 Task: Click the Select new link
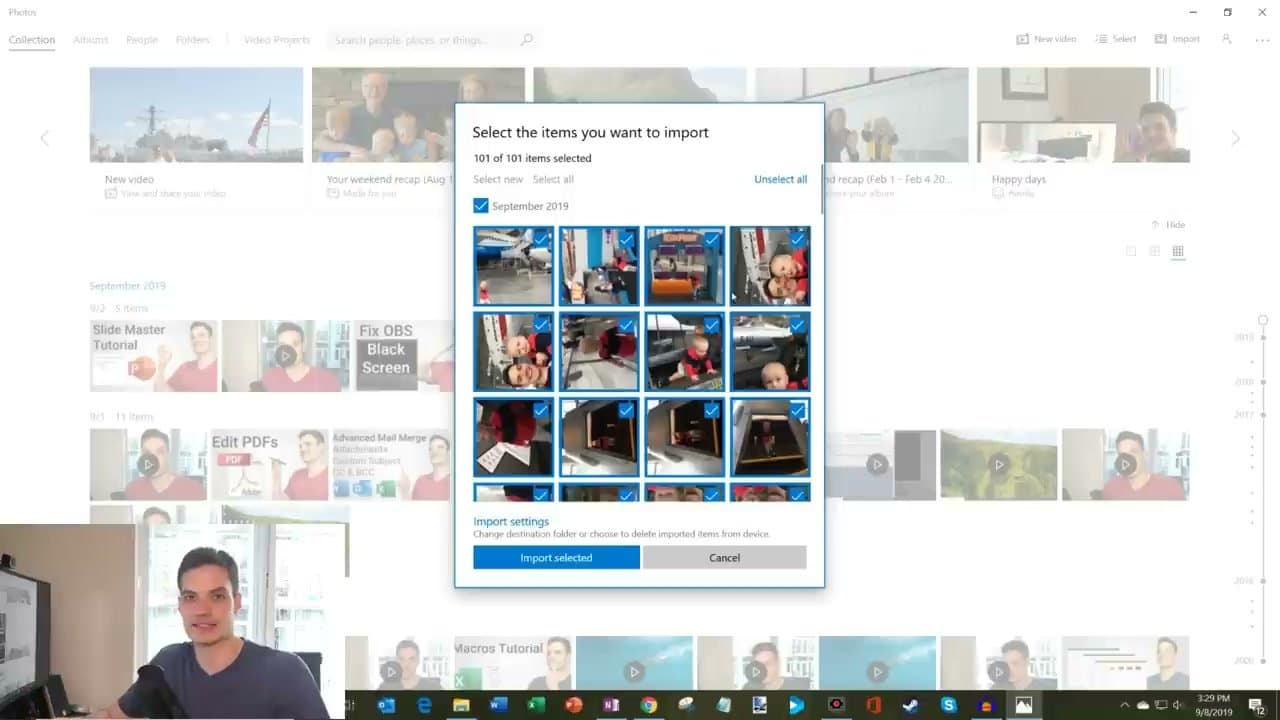click(498, 179)
